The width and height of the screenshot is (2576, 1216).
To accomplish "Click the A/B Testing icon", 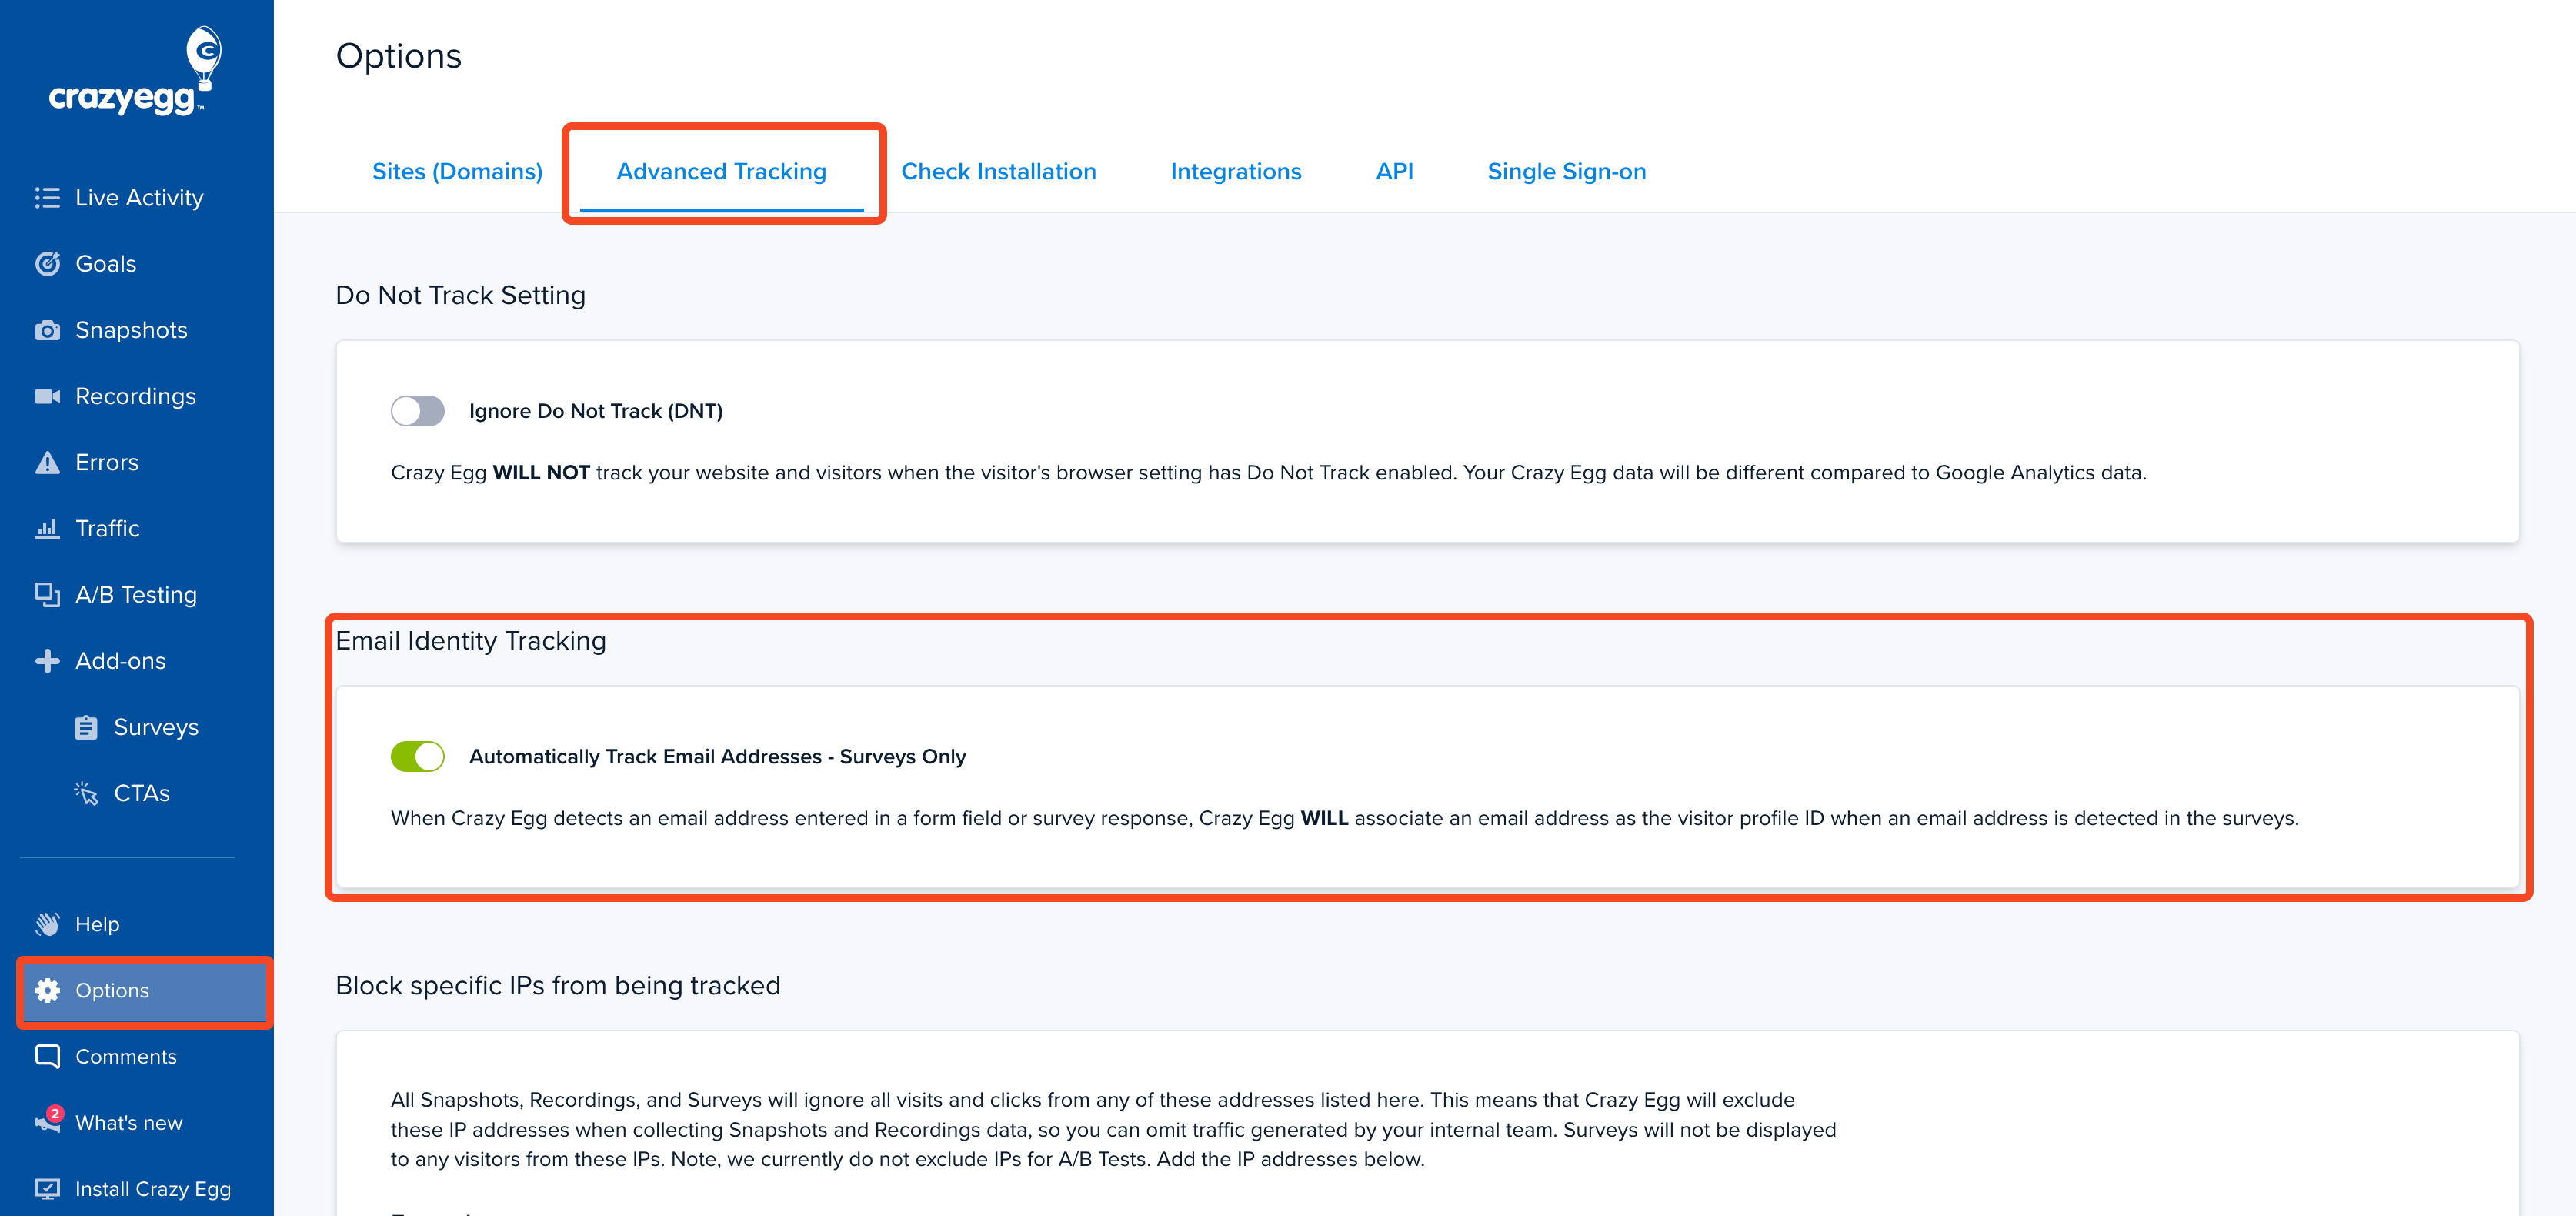I will (x=47, y=594).
